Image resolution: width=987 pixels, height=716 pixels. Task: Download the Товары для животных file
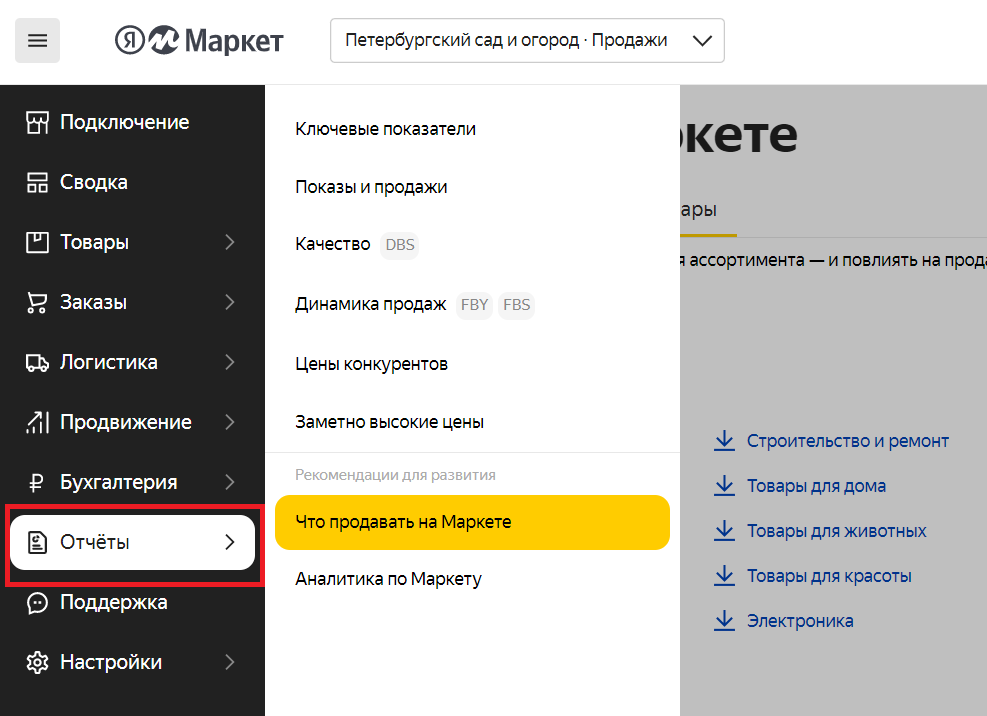tap(837, 532)
